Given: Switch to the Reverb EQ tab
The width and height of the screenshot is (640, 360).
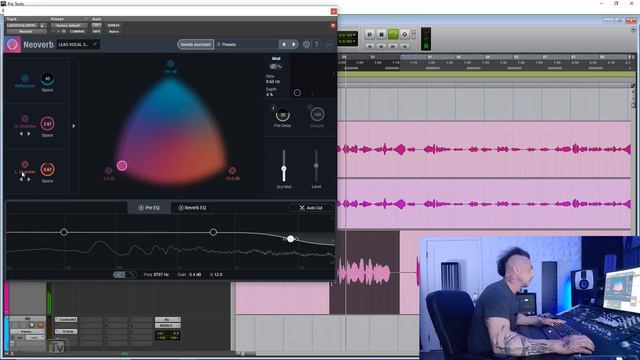Looking at the screenshot, I should (x=192, y=208).
